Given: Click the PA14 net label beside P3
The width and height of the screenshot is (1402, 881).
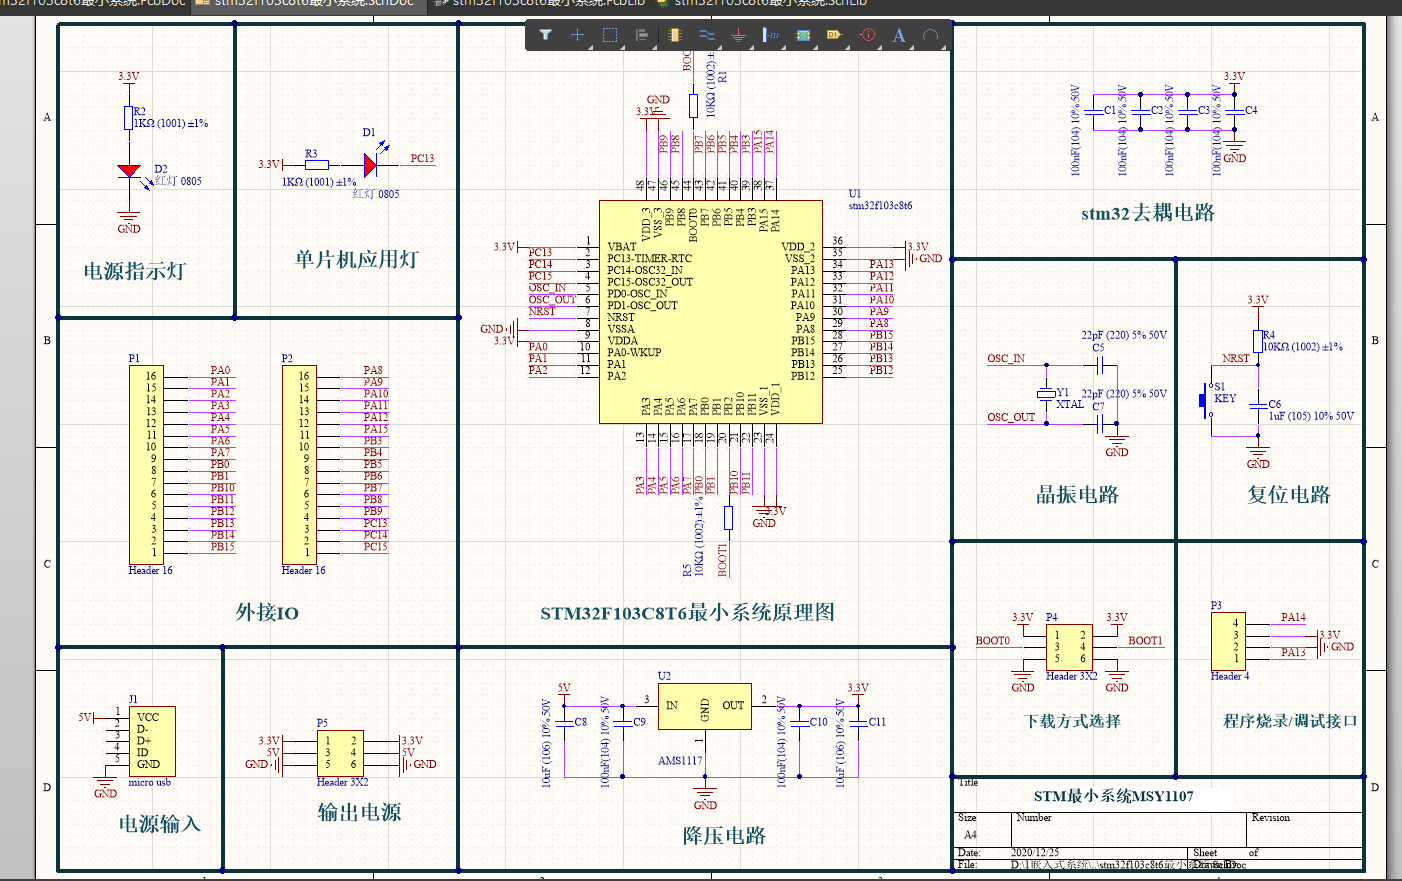Looking at the screenshot, I should [1293, 617].
